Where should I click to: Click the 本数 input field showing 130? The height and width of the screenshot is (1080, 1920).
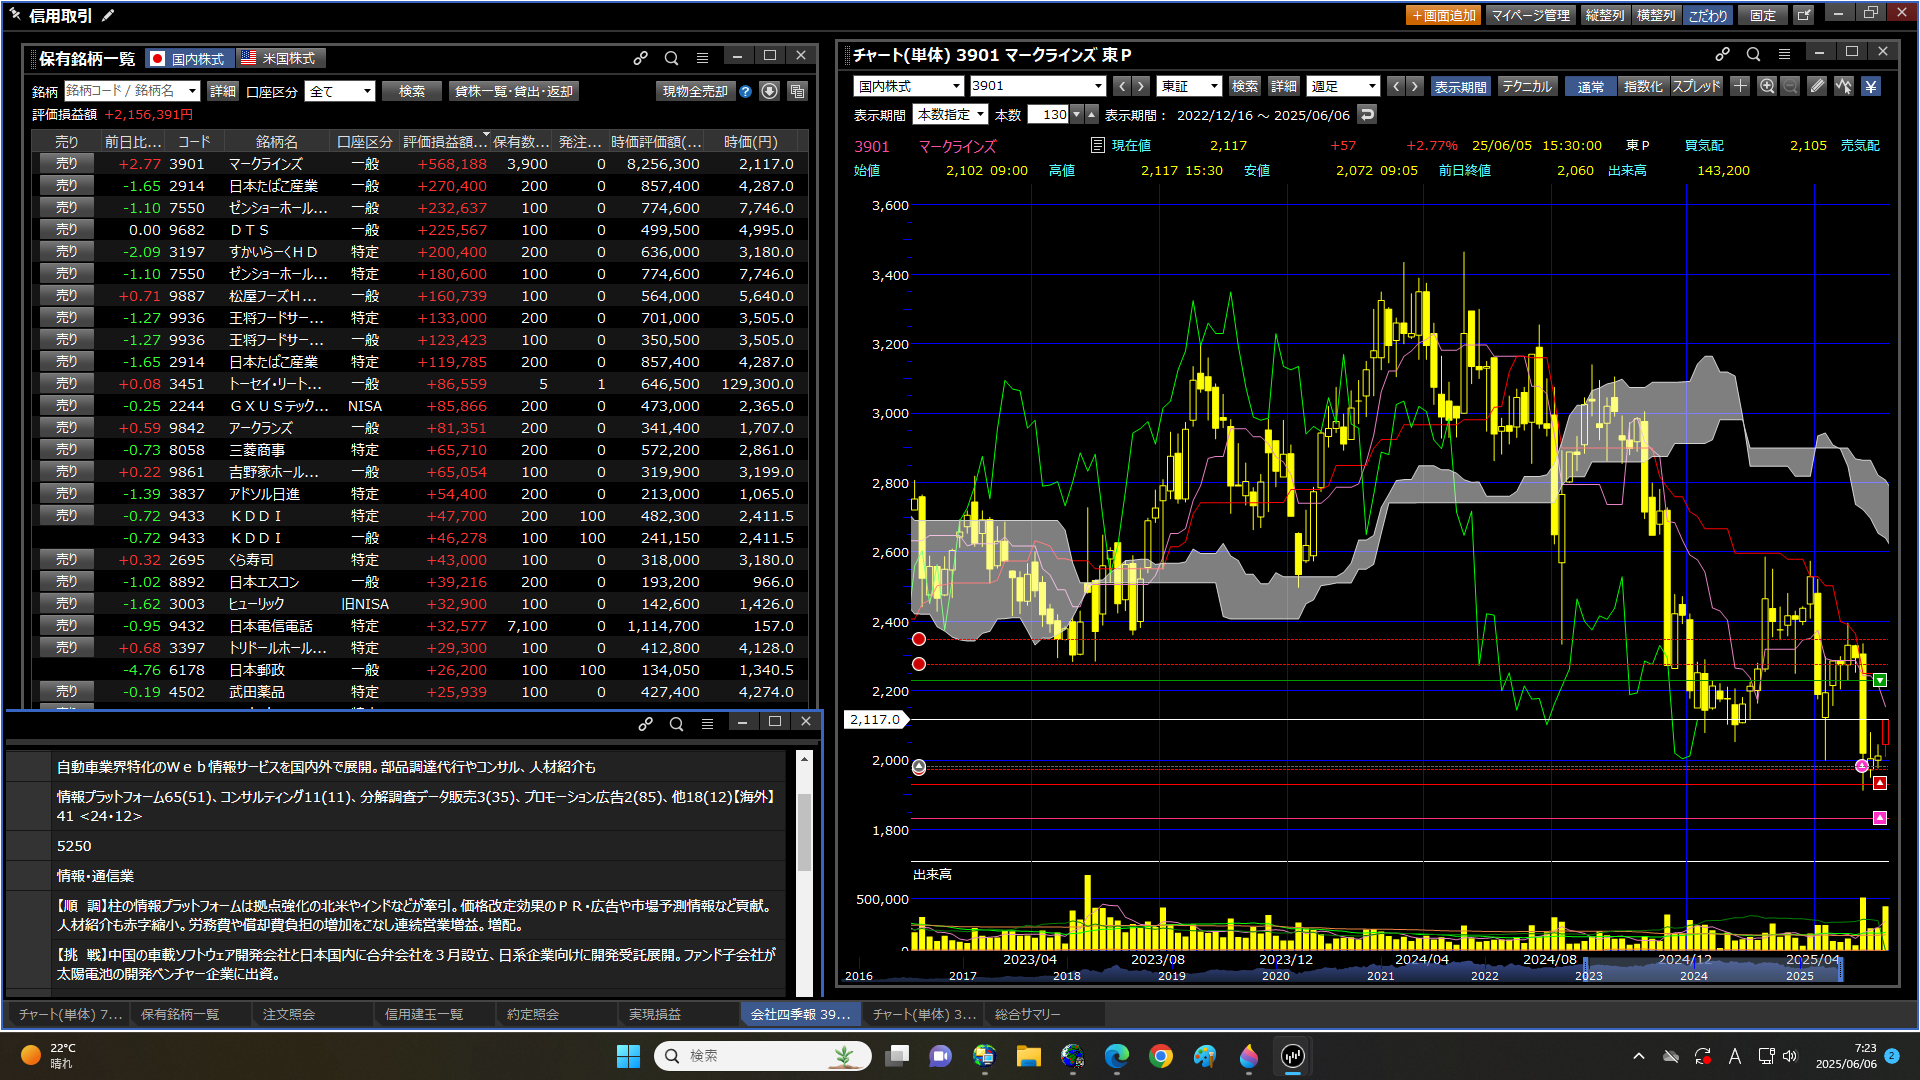(1048, 115)
